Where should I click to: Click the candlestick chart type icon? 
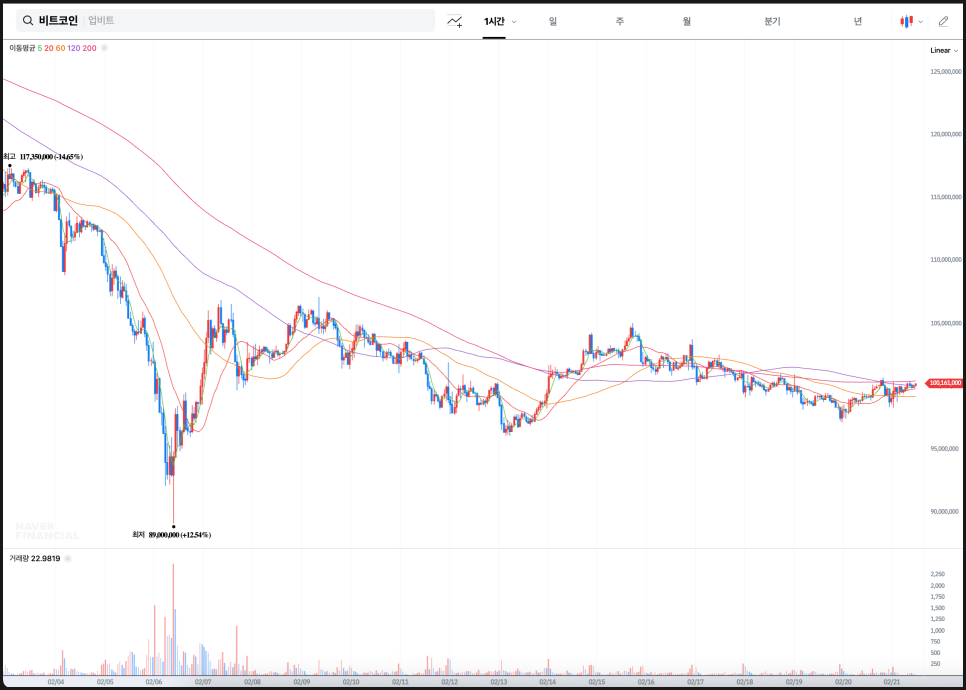(x=906, y=20)
